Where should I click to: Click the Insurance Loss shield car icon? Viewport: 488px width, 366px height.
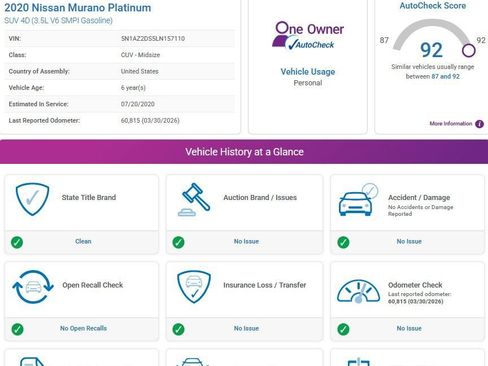[194, 287]
